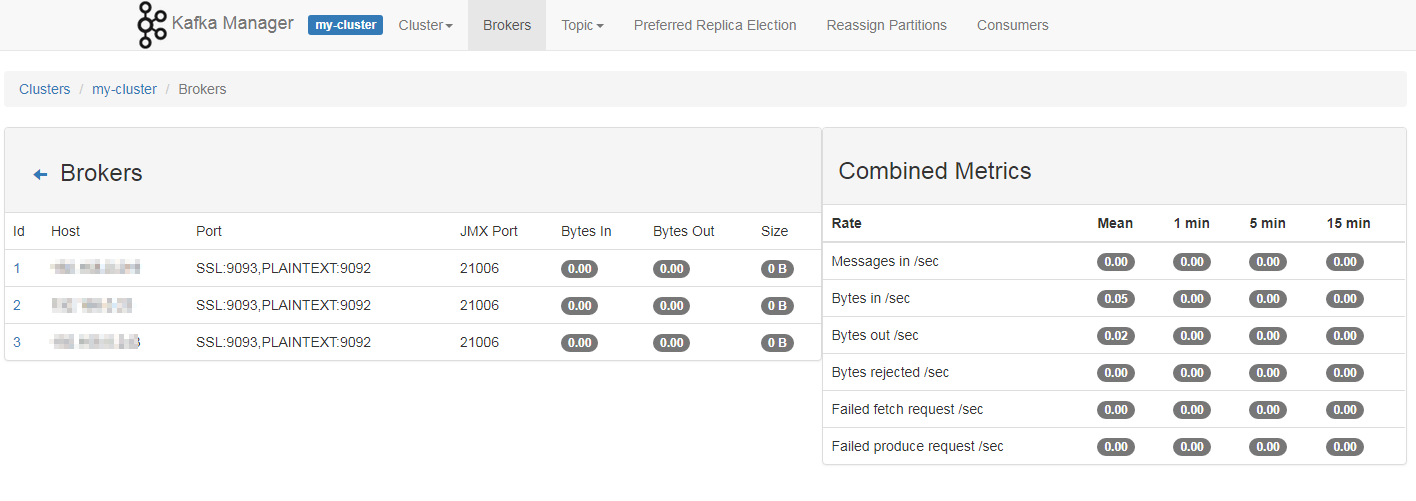Expand the Topic dropdown menu
Viewport: 1416px width, 501px height.
coord(582,25)
